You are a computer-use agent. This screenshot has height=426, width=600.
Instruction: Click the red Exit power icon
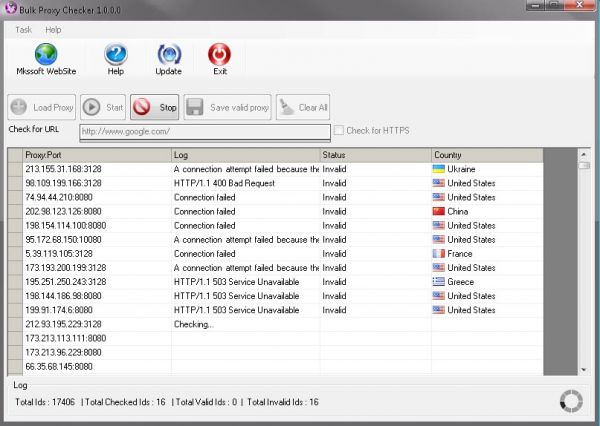(x=219, y=56)
